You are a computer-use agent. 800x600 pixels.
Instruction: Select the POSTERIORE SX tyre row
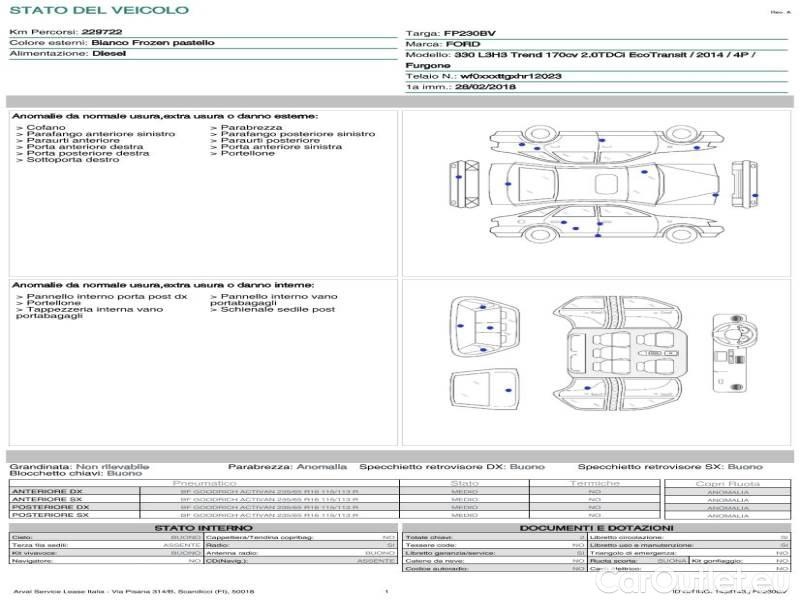point(334,515)
